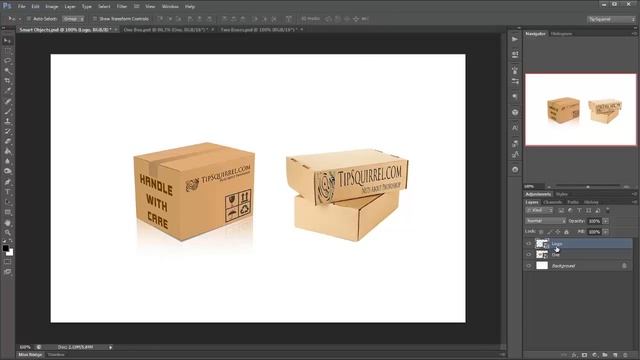Select the Pen tool
Screen dimensions: 640x360
(x=7, y=182)
